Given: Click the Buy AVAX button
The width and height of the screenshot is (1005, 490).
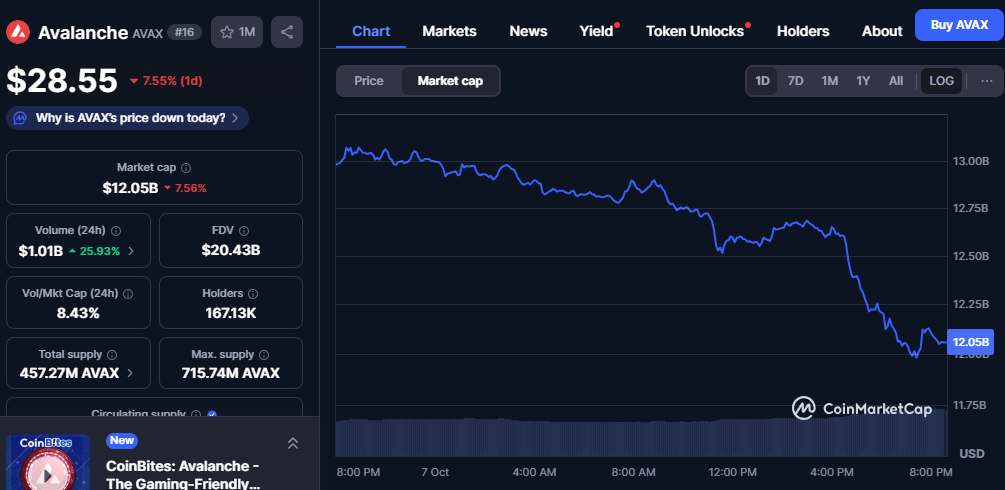Looking at the screenshot, I should (x=958, y=24).
